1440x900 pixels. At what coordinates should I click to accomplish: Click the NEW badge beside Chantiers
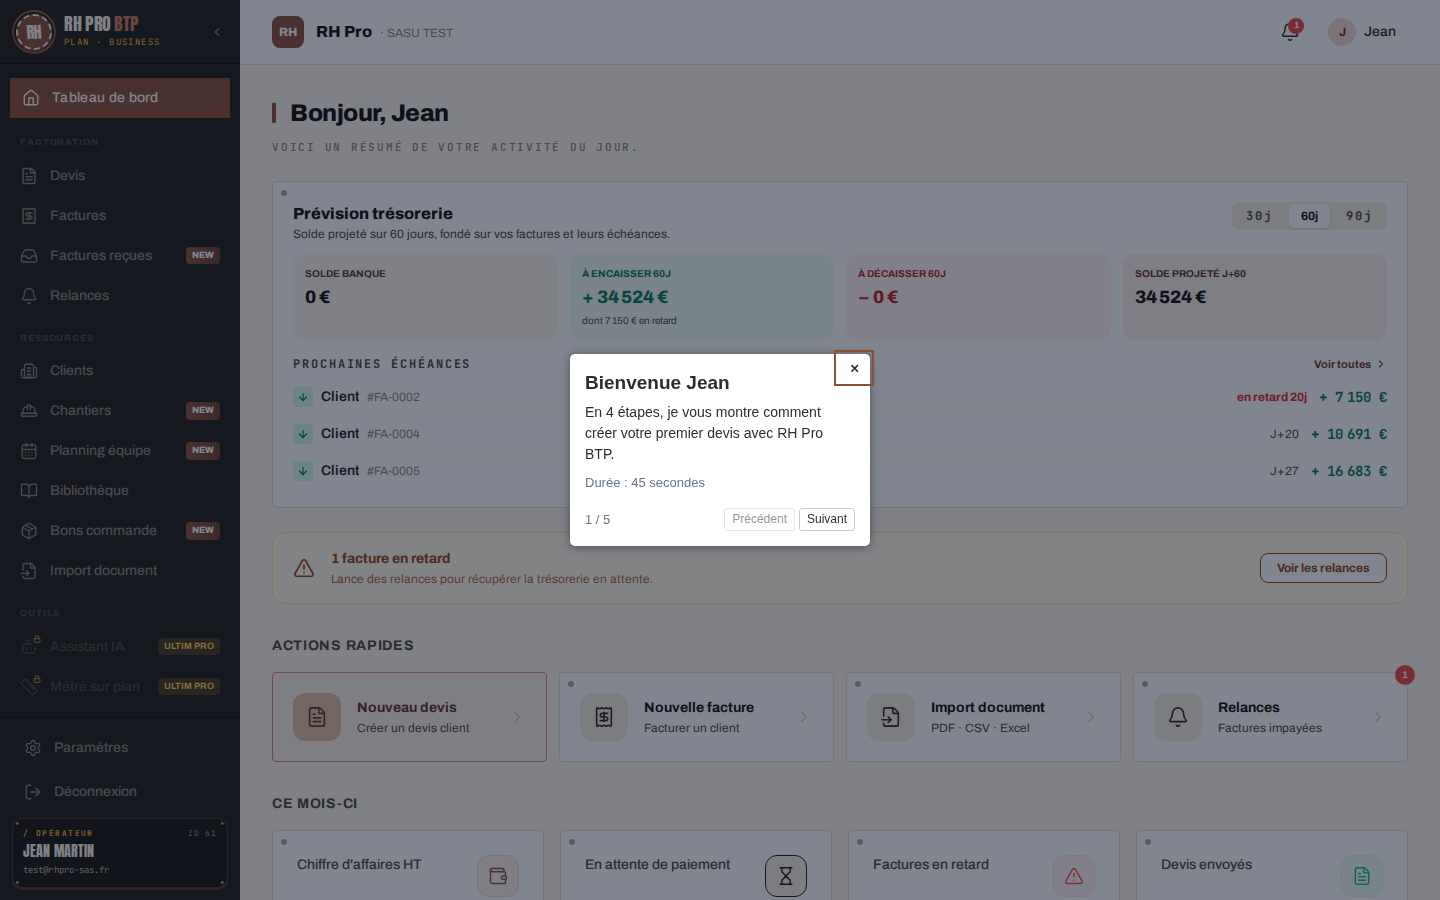(203, 411)
